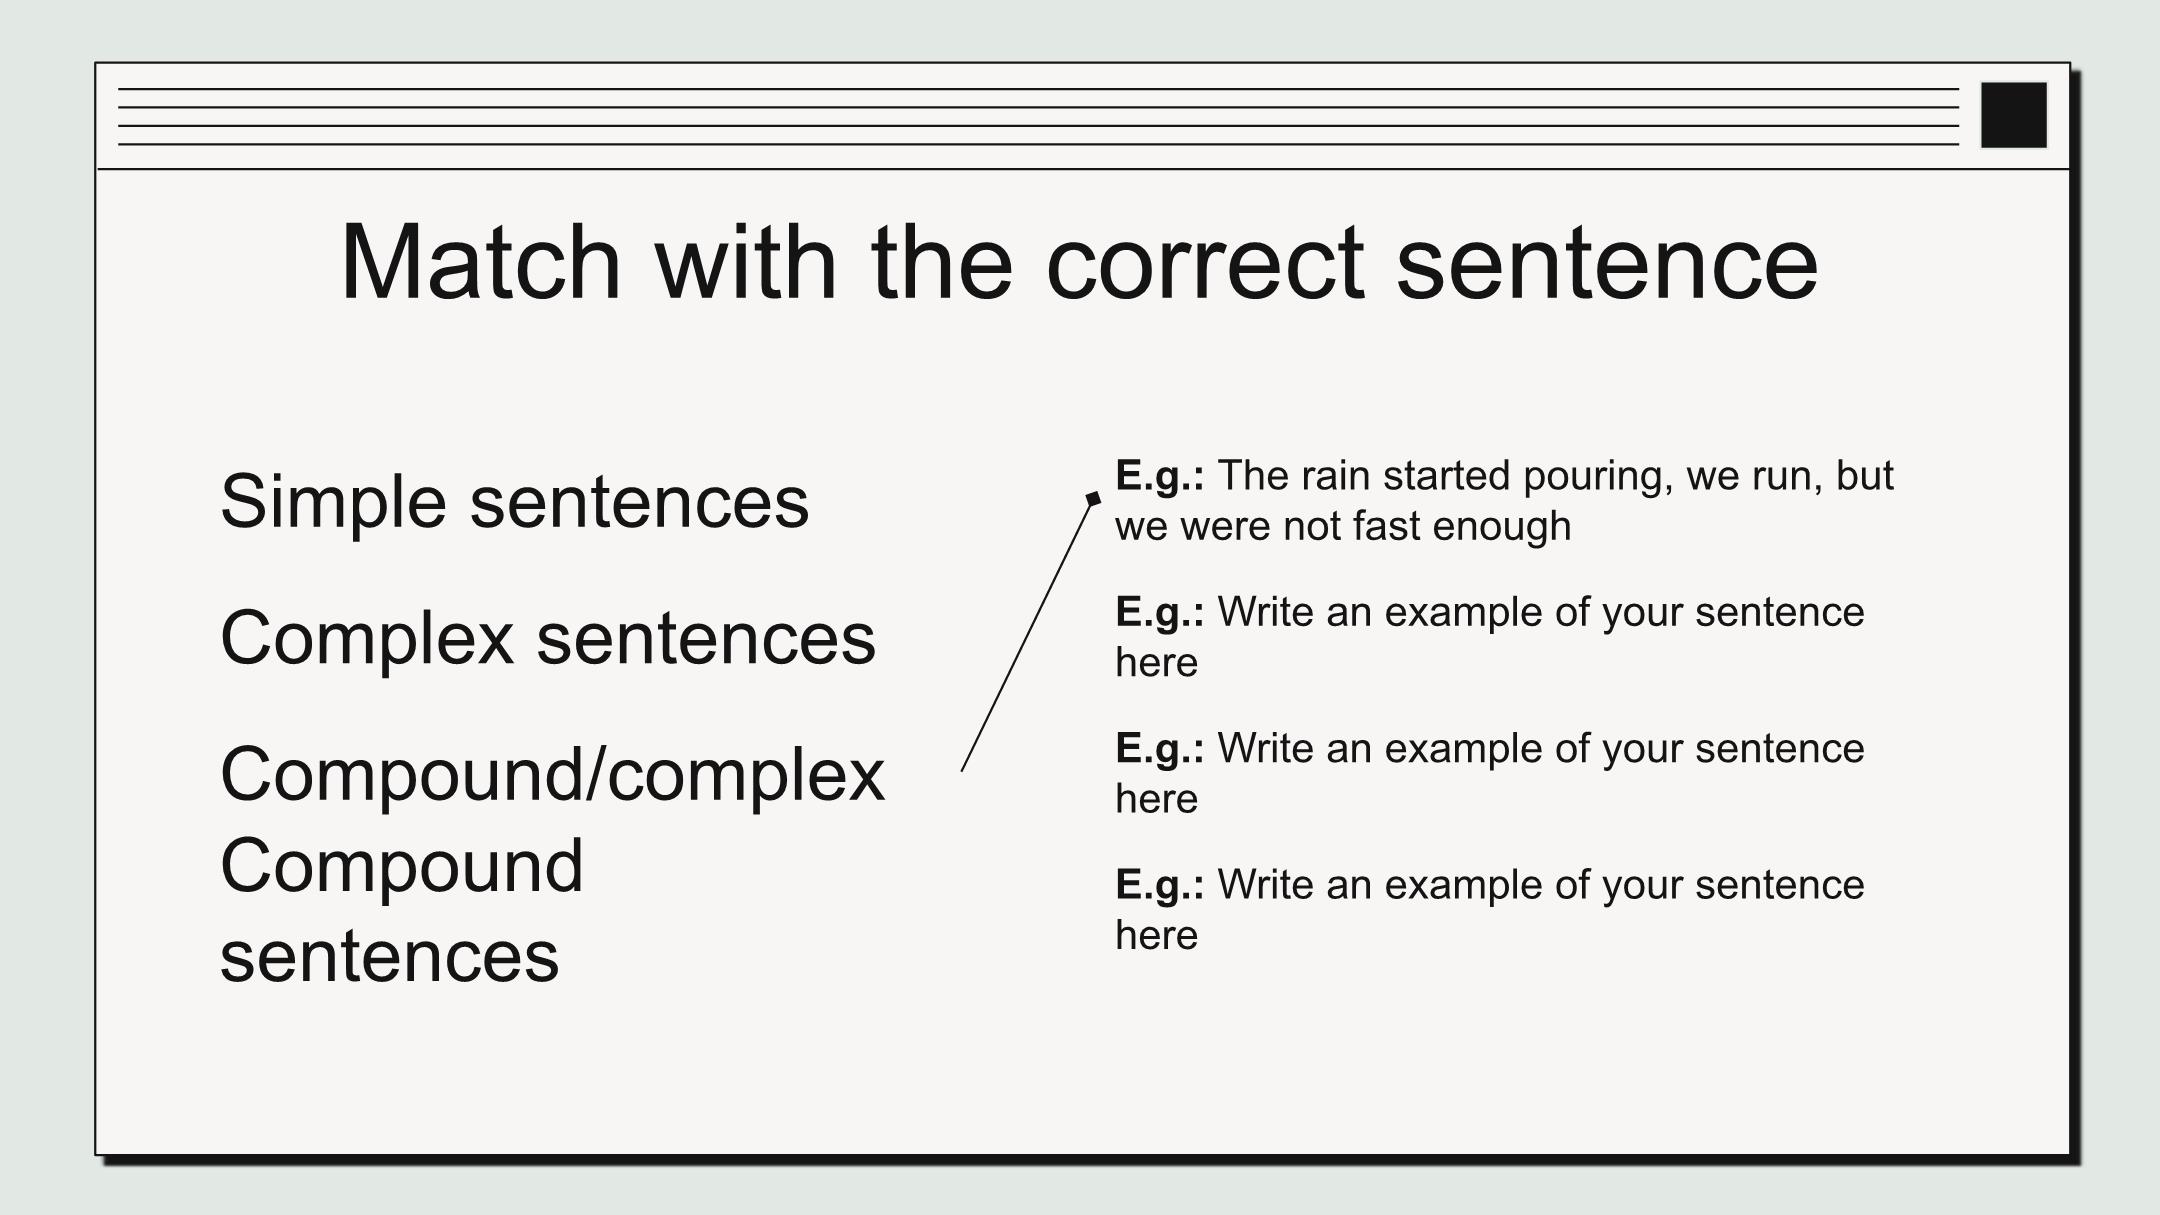Click the arrowhead end of the connector line

pyautogui.click(x=1093, y=498)
